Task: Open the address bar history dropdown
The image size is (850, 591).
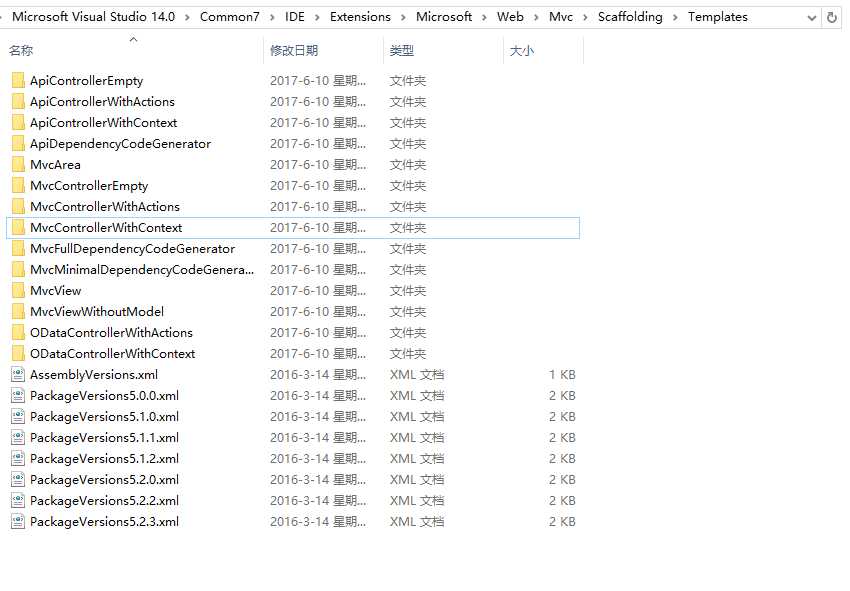Action: coord(812,18)
